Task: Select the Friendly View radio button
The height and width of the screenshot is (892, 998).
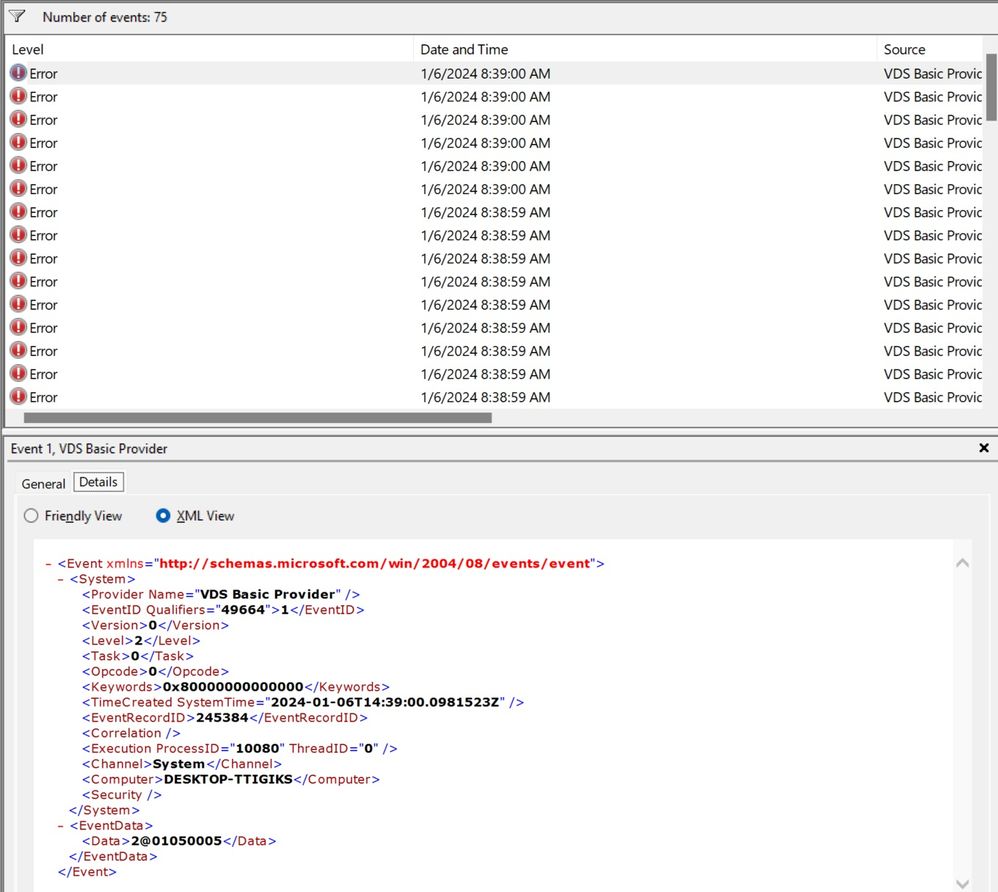Action: click(x=31, y=516)
